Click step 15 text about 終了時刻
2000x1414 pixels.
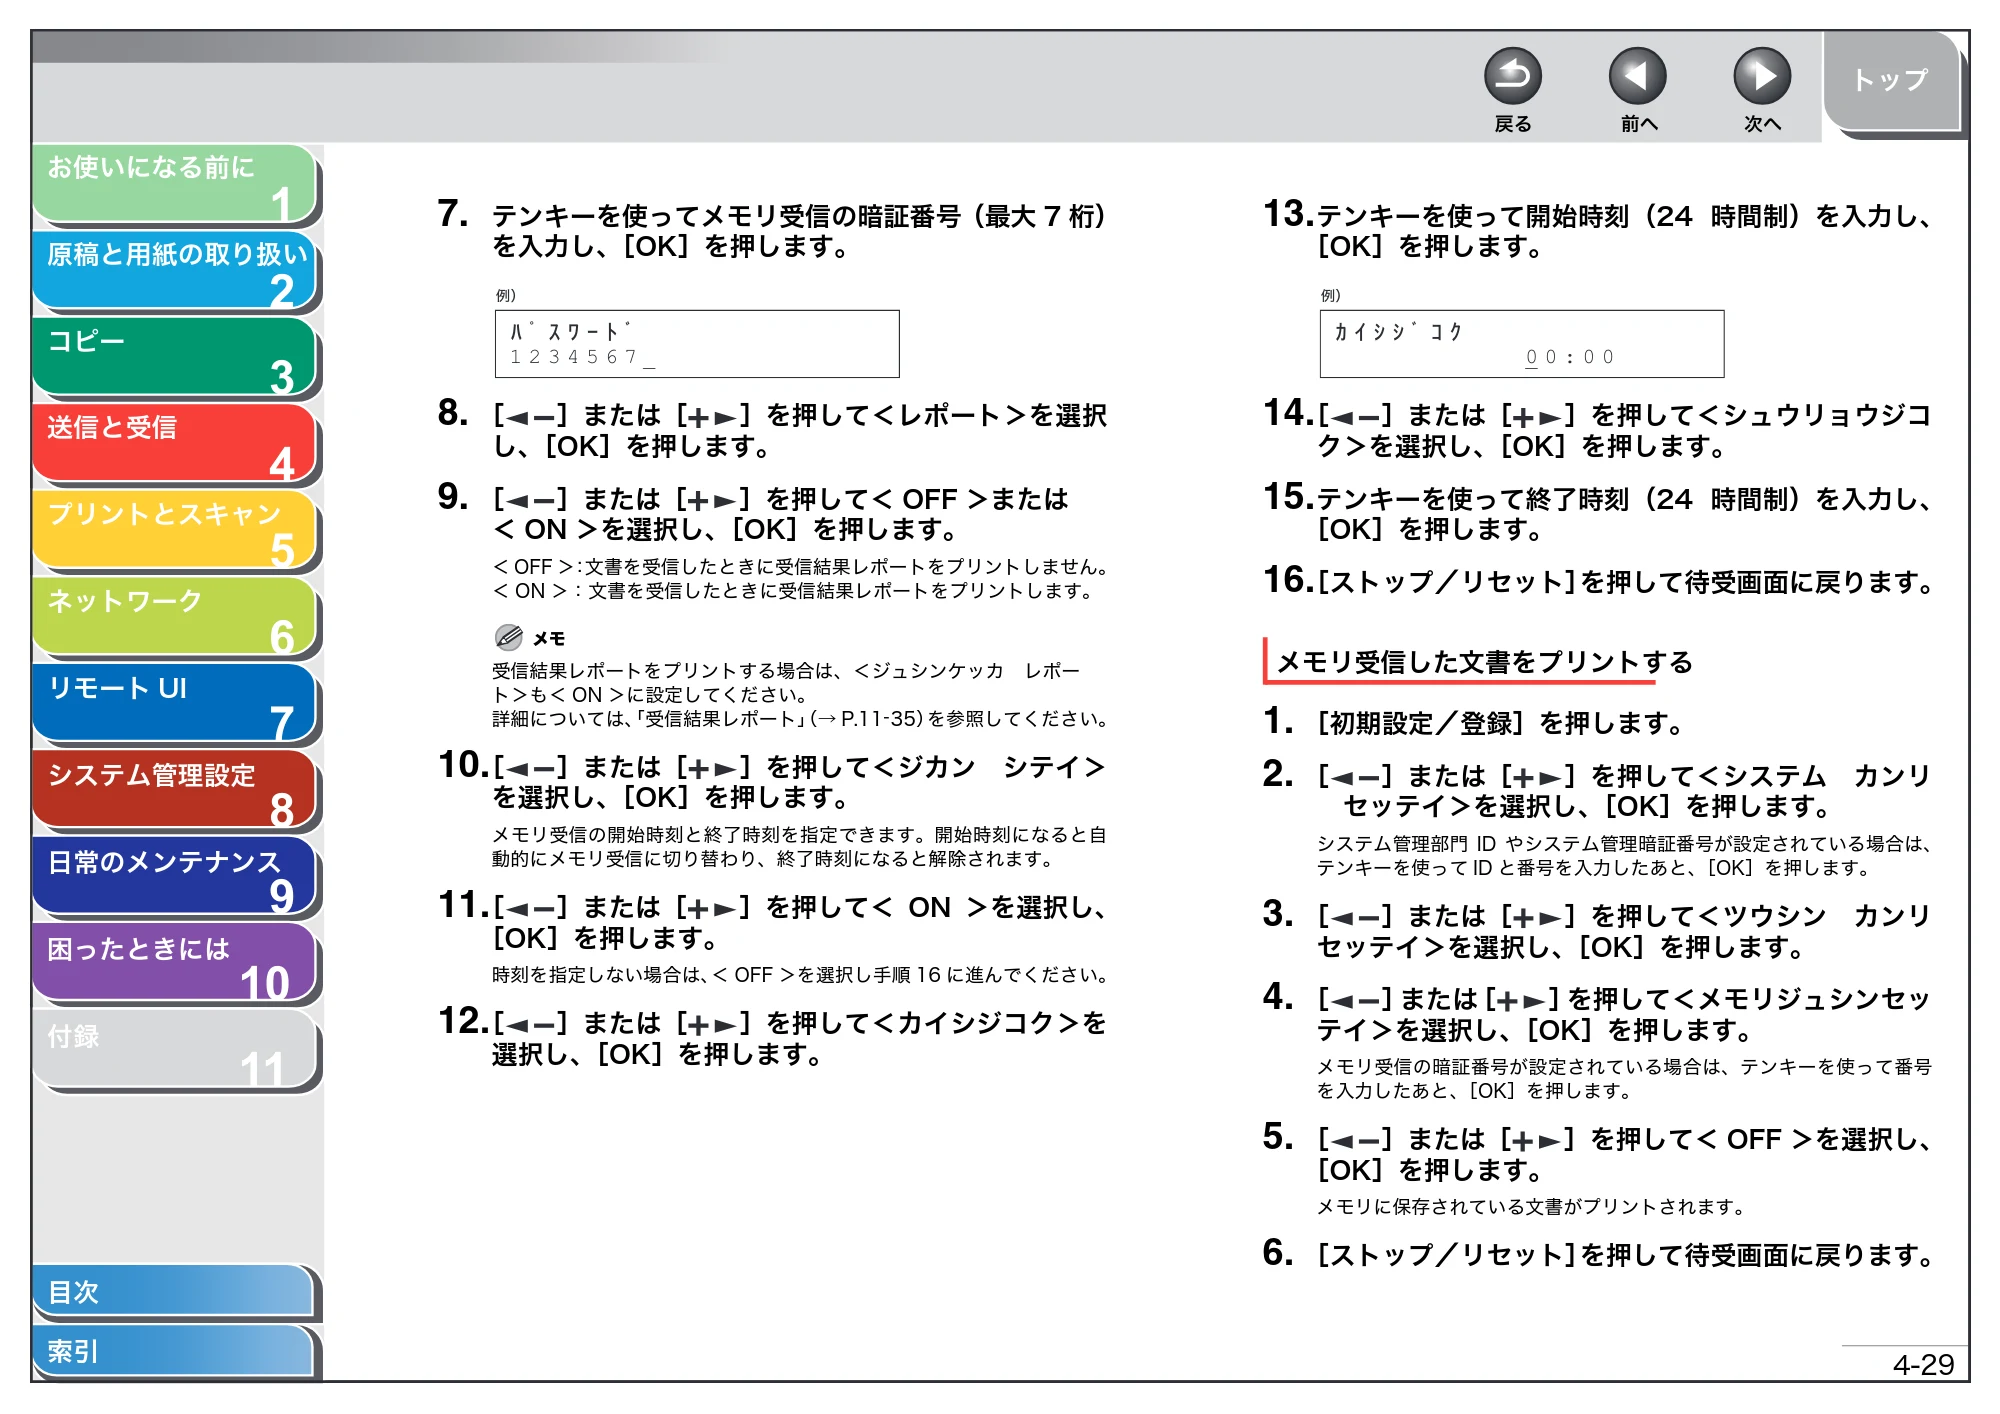point(1624,514)
